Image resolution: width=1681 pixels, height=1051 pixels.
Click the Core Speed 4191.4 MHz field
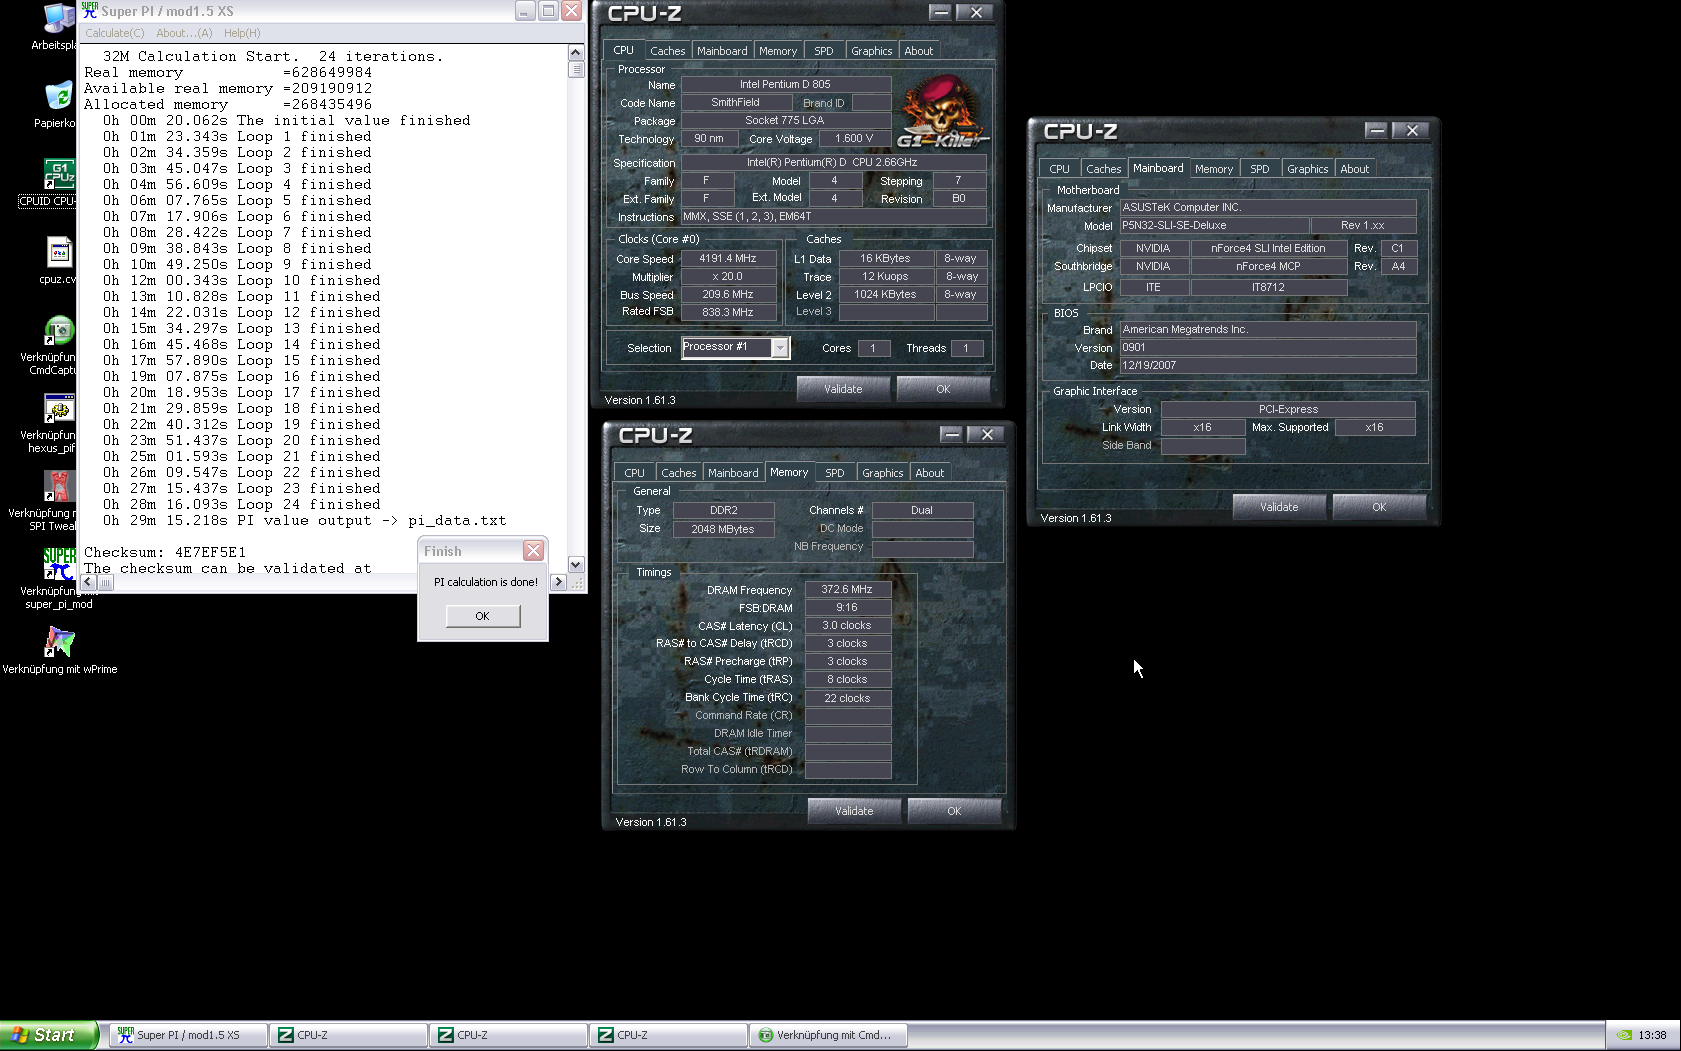point(728,258)
